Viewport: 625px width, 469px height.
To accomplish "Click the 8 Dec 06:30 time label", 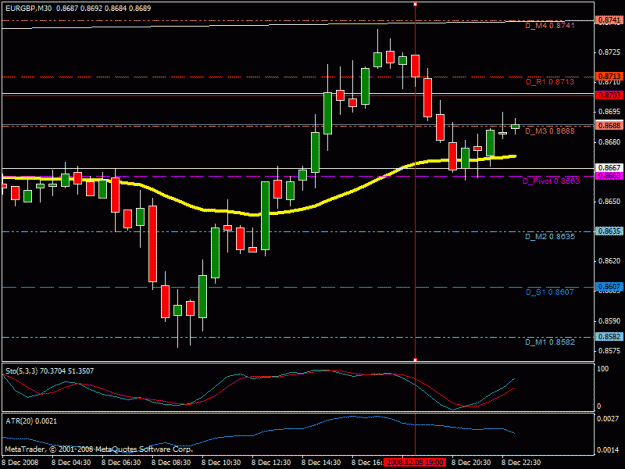I will tap(121, 463).
